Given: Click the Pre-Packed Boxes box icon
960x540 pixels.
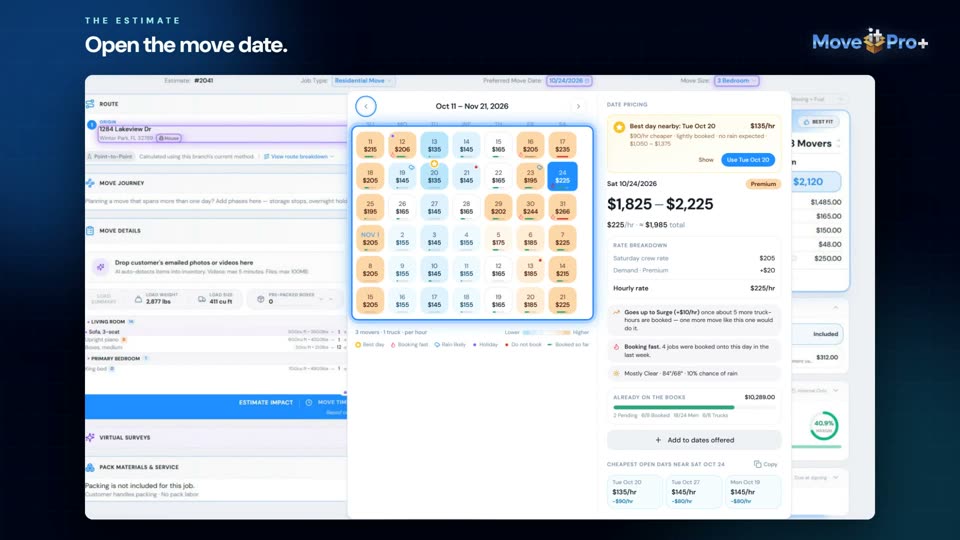Looking at the screenshot, I should 261,299.
